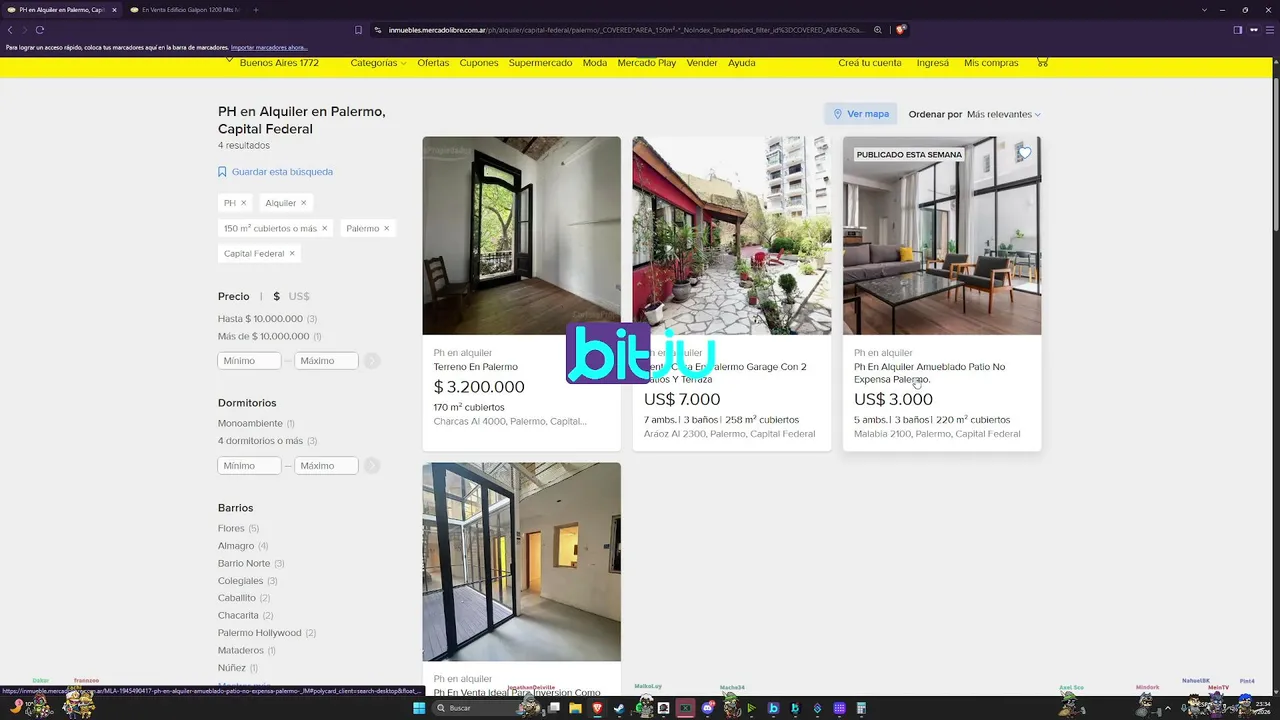Select the Mataderos neighborhood filter

click(x=247, y=650)
